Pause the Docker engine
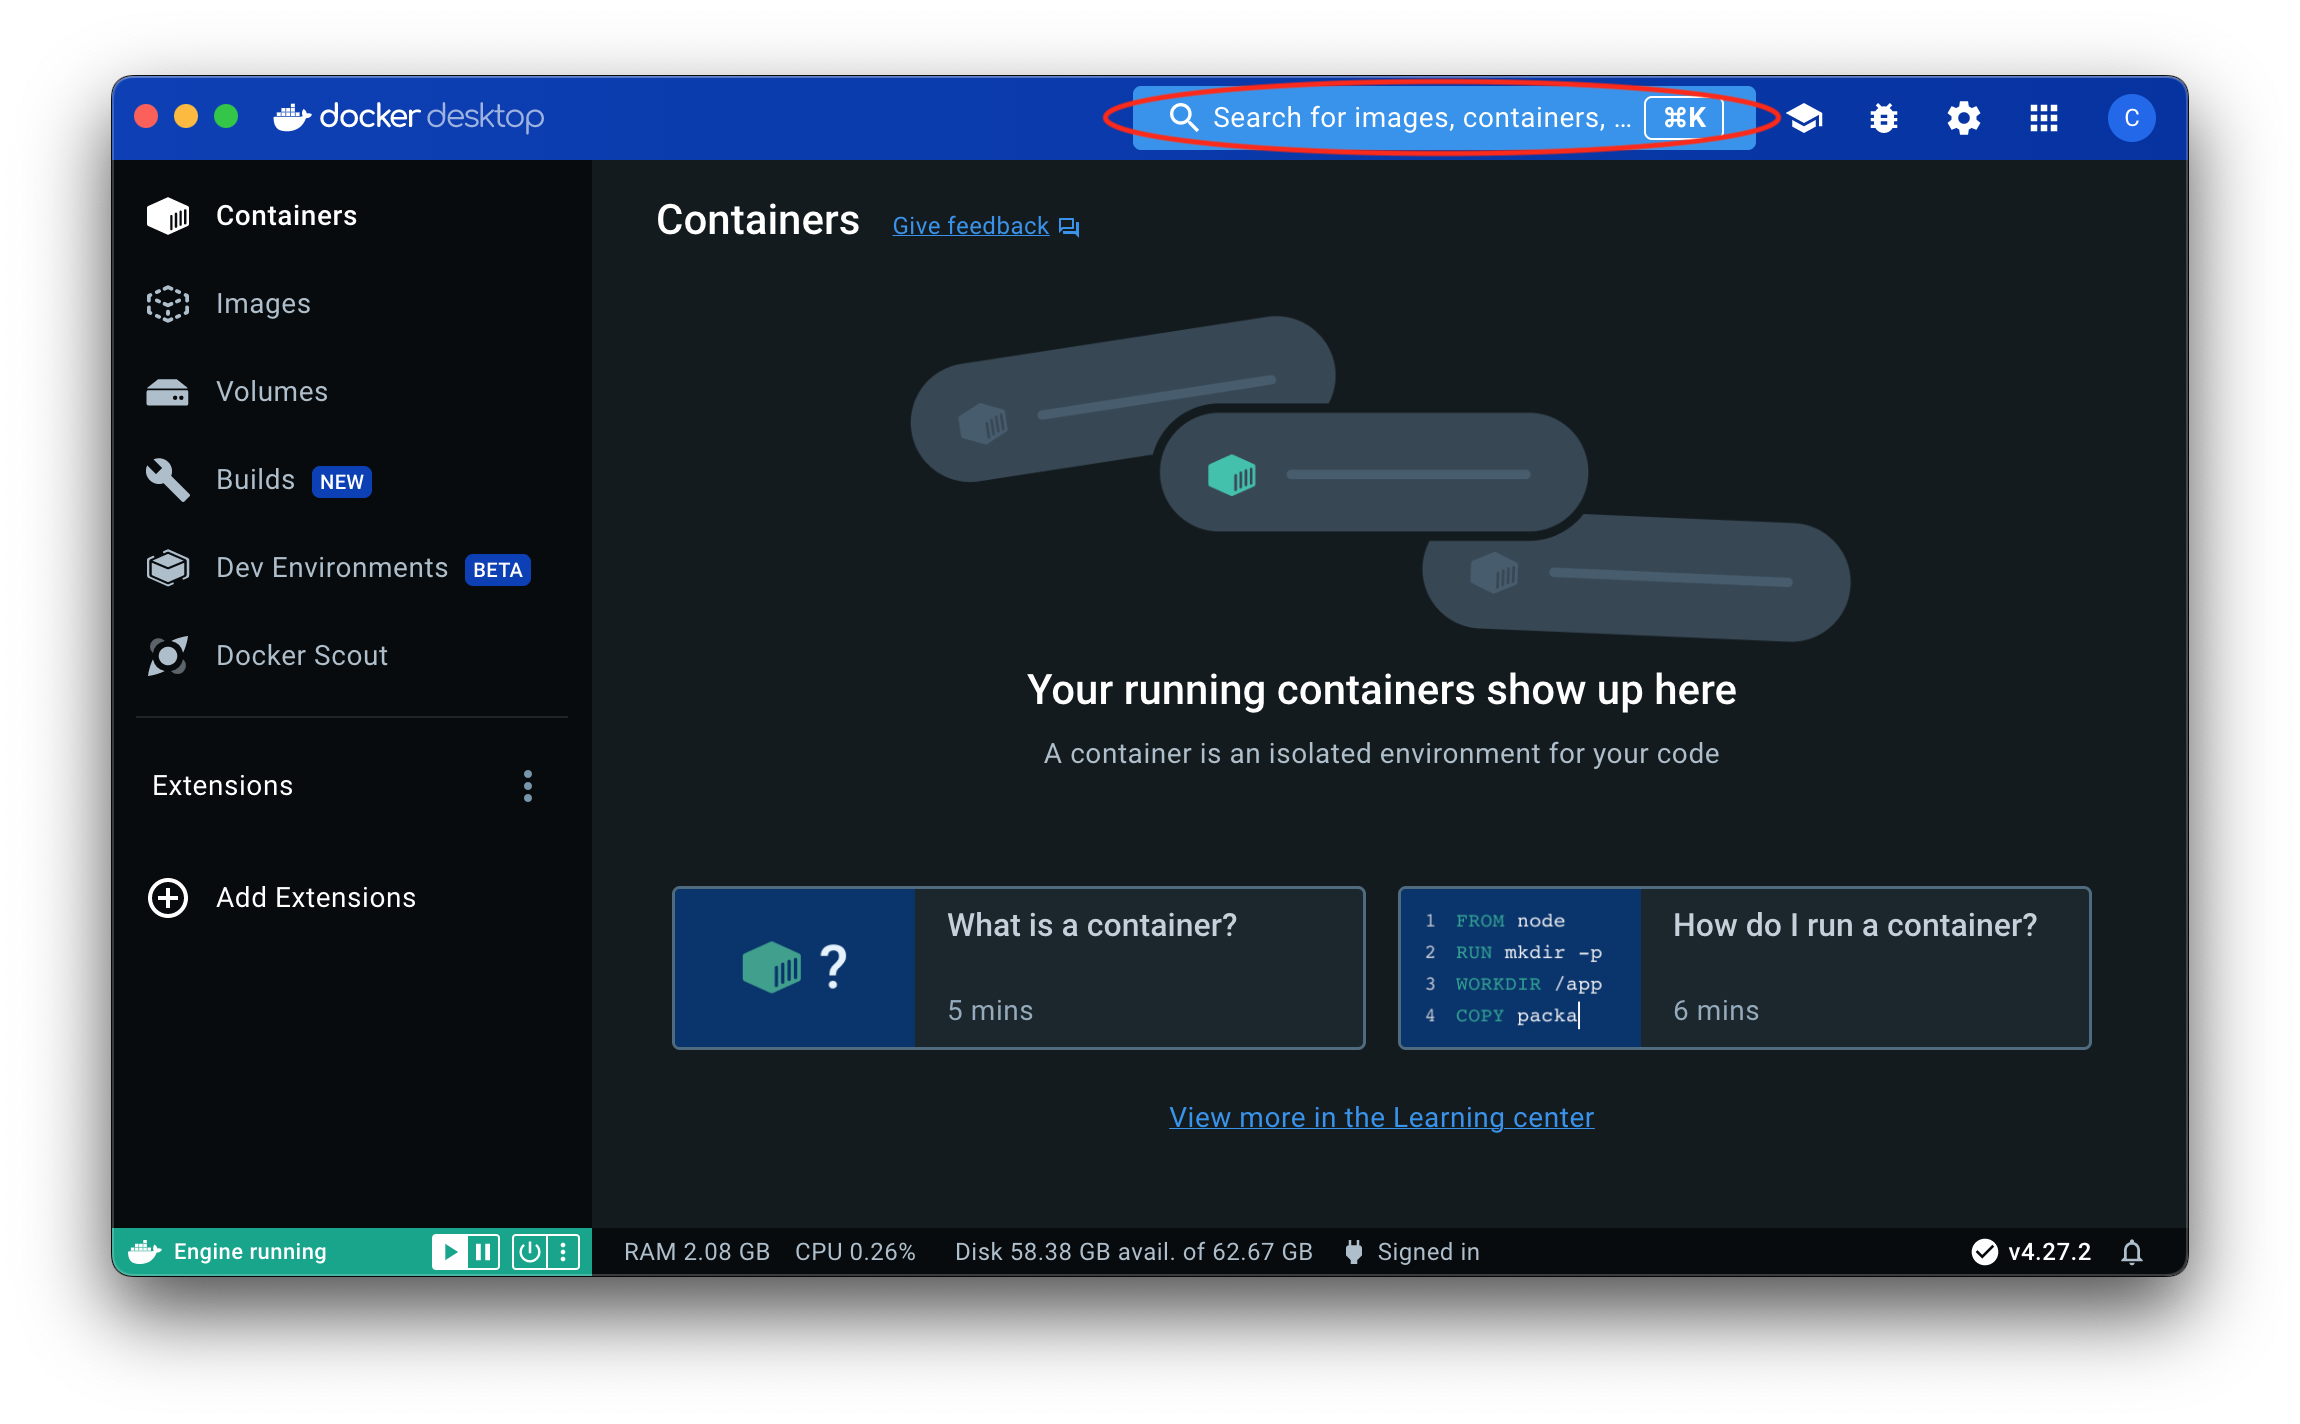Image resolution: width=2300 pixels, height=1424 pixels. (x=483, y=1252)
